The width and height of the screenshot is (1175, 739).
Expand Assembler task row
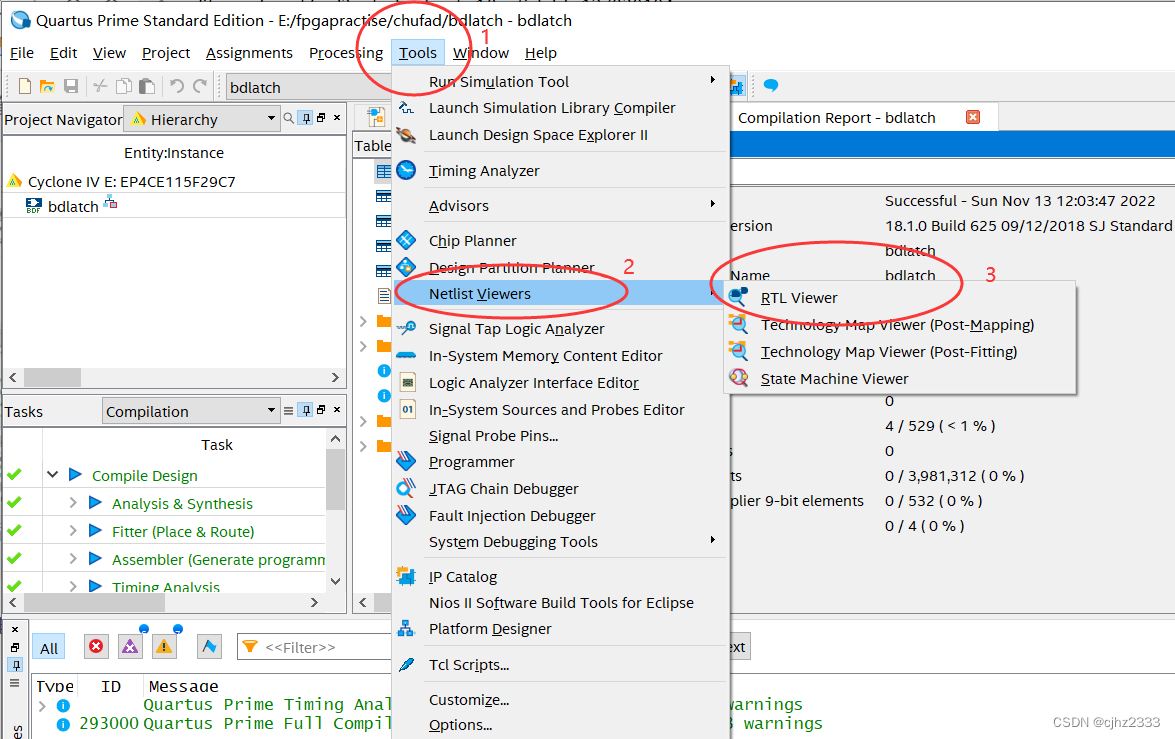(73, 558)
